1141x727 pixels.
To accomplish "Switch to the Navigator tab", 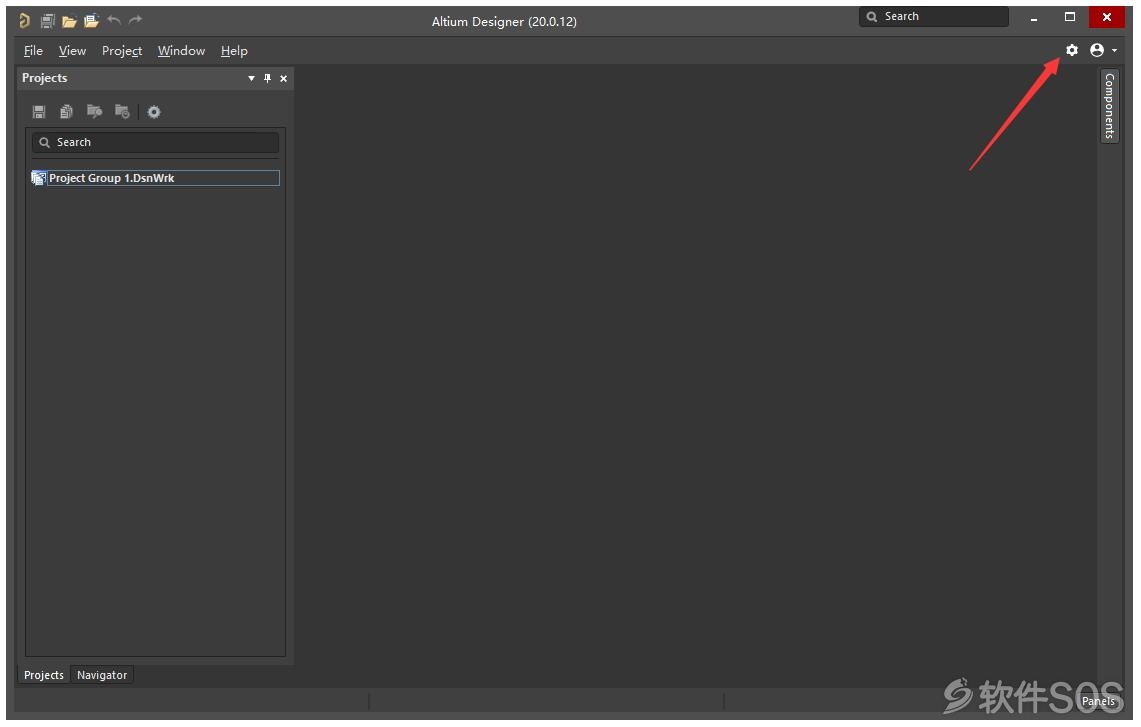I will pos(102,675).
